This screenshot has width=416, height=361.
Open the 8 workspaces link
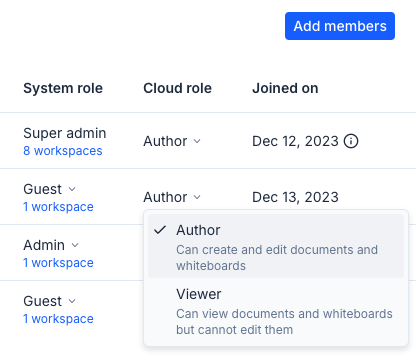pos(63,151)
